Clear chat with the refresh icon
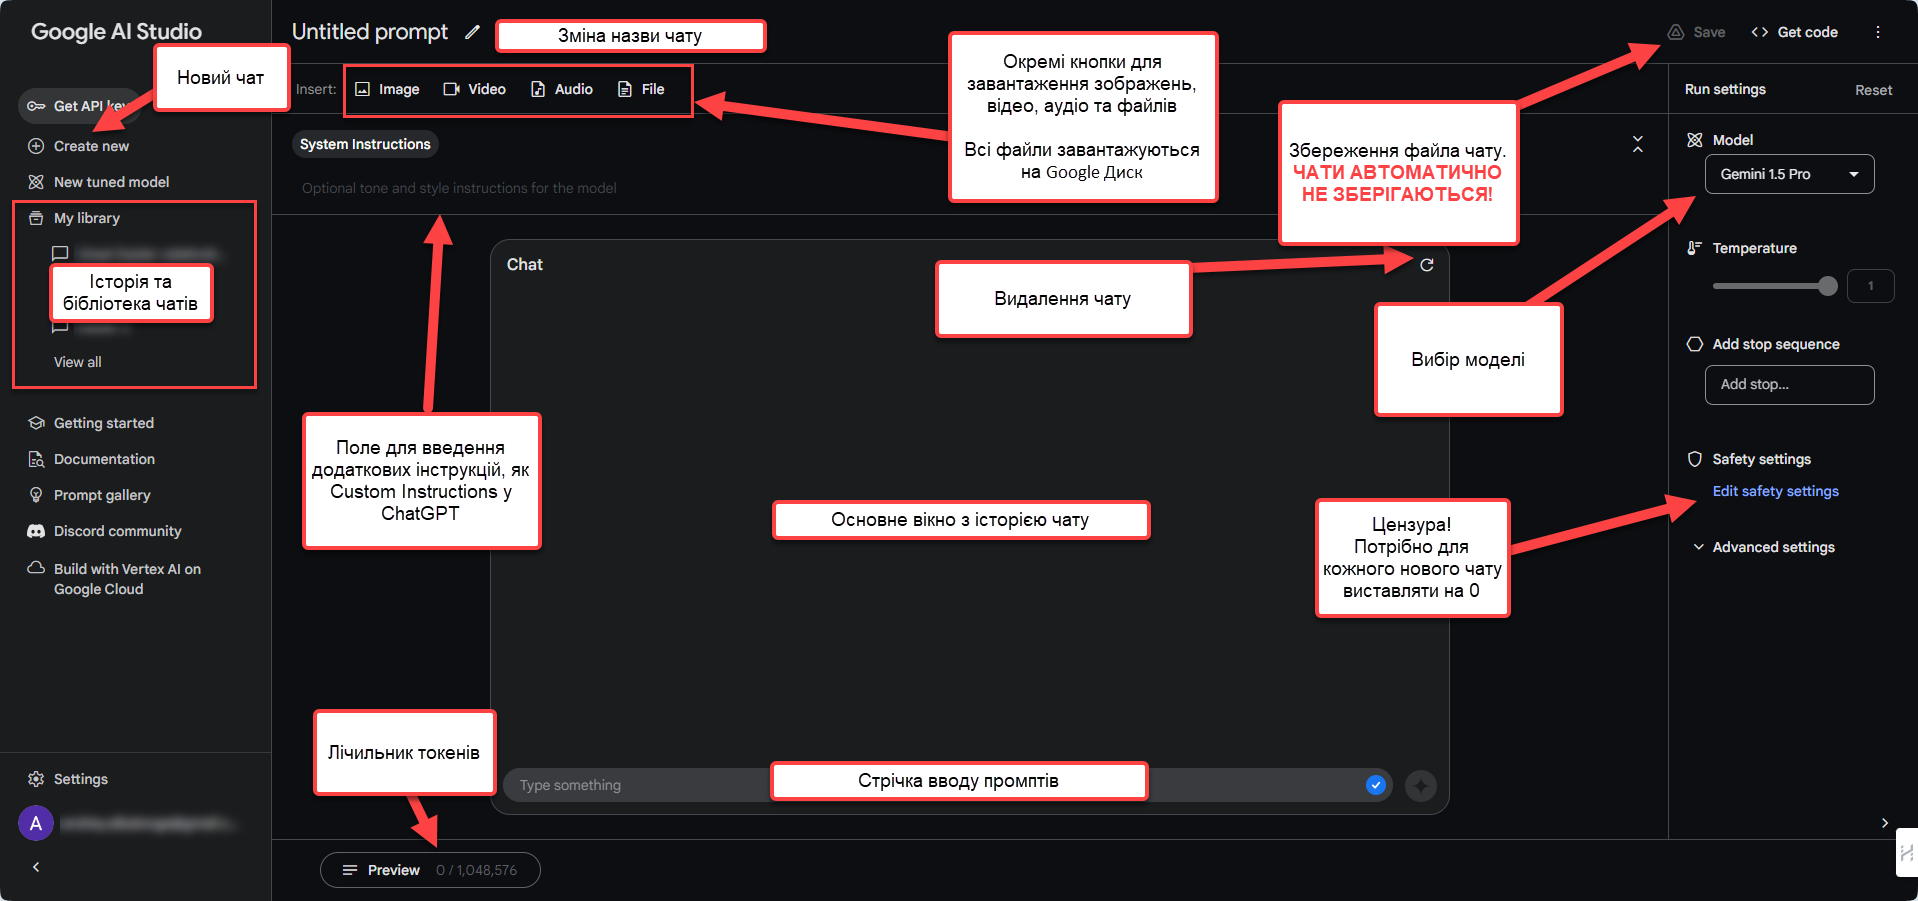The image size is (1918, 901). click(1427, 265)
